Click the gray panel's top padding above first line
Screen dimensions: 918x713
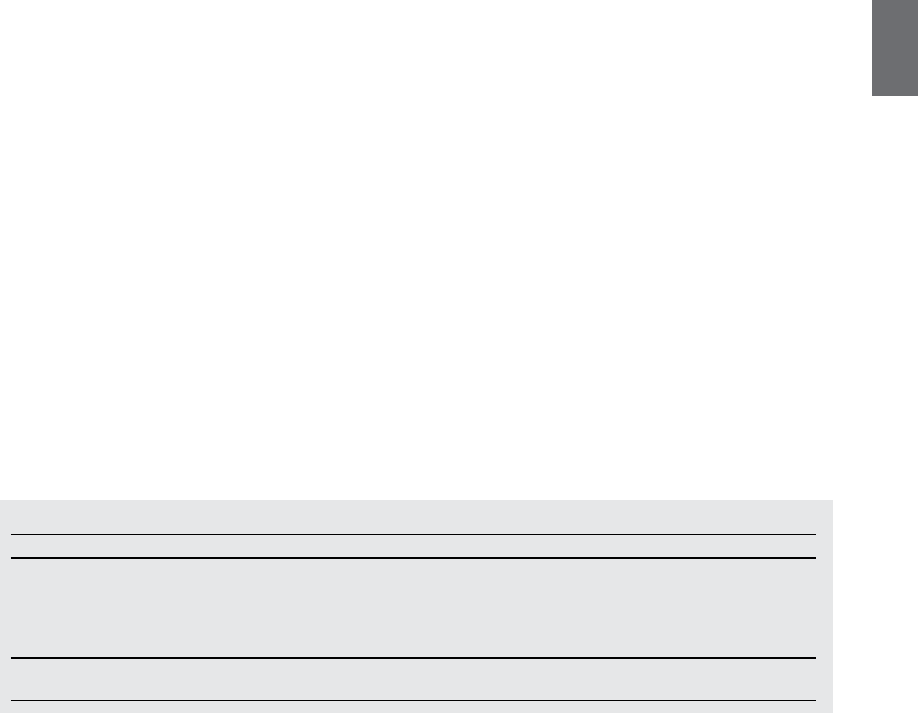(x=416, y=516)
